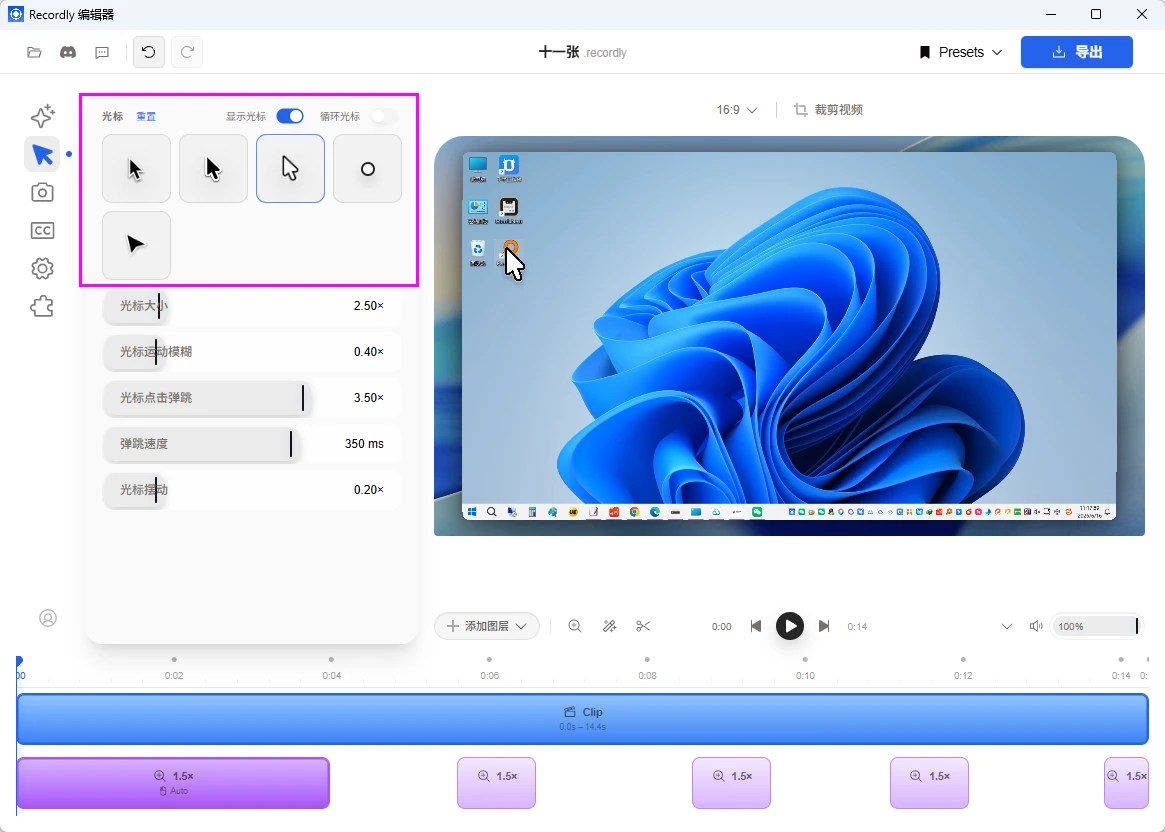Viewport: 1165px width, 832px height.
Task: Choose the second tilted black cursor style
Action: [x=213, y=169]
